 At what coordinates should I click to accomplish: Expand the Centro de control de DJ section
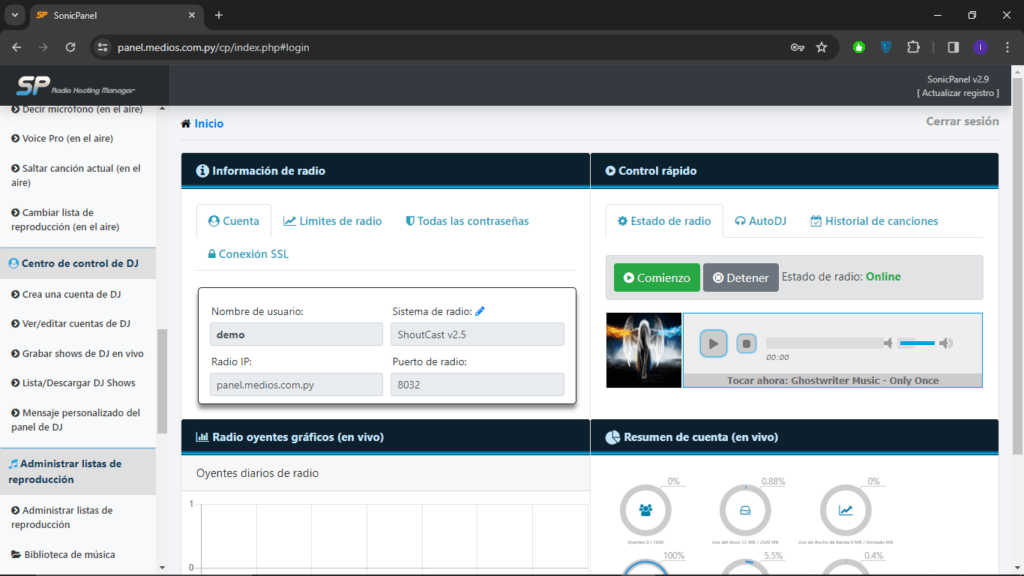pos(78,263)
